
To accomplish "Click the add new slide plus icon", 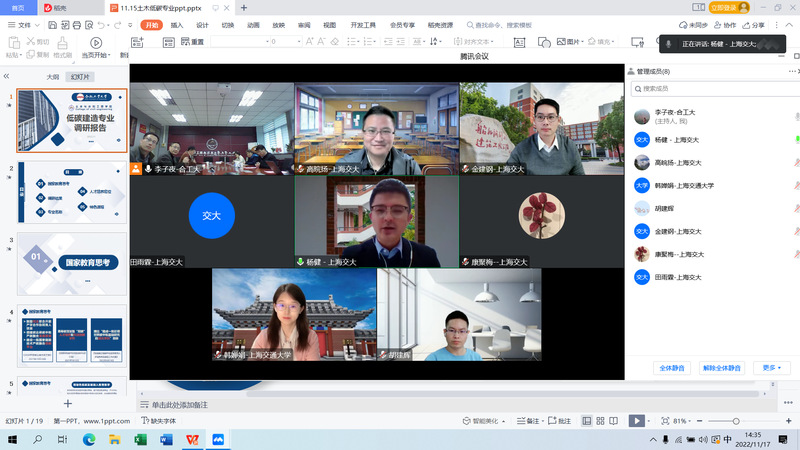I will (68, 404).
